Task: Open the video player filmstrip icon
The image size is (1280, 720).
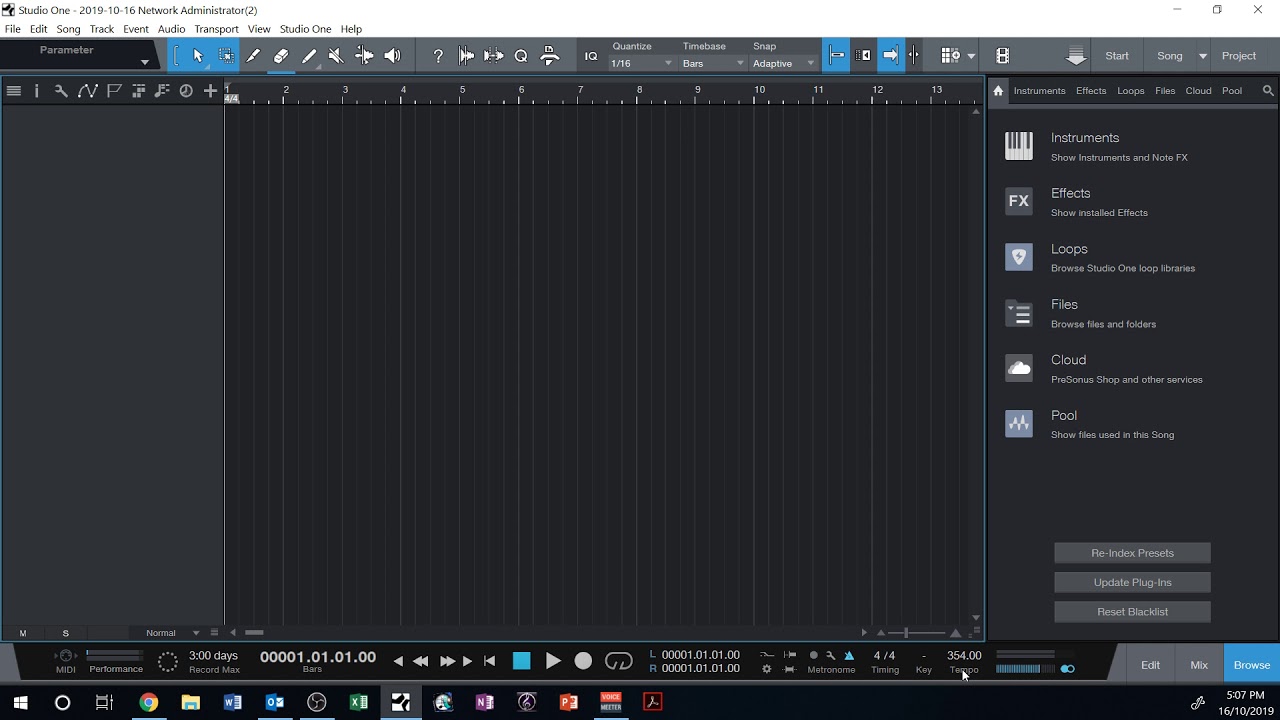Action: pyautogui.click(x=1003, y=56)
